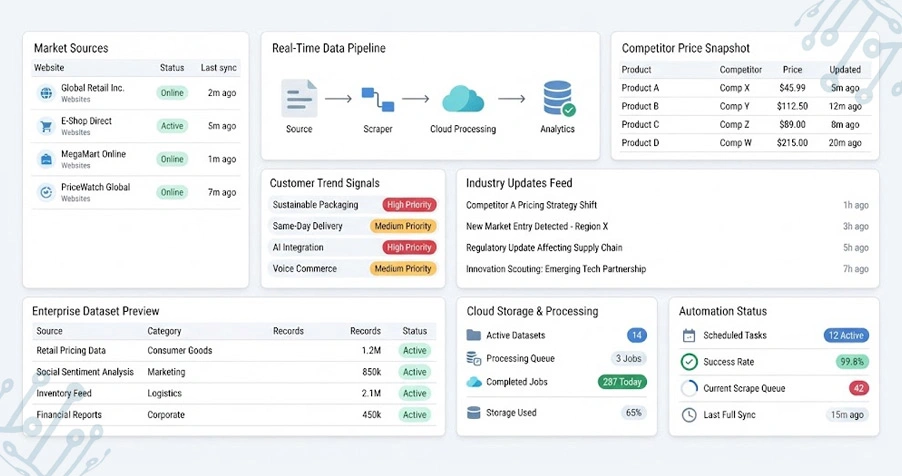Image resolution: width=902 pixels, height=476 pixels.
Task: Select the $112.50 price for Product B
Action: [x=792, y=106]
